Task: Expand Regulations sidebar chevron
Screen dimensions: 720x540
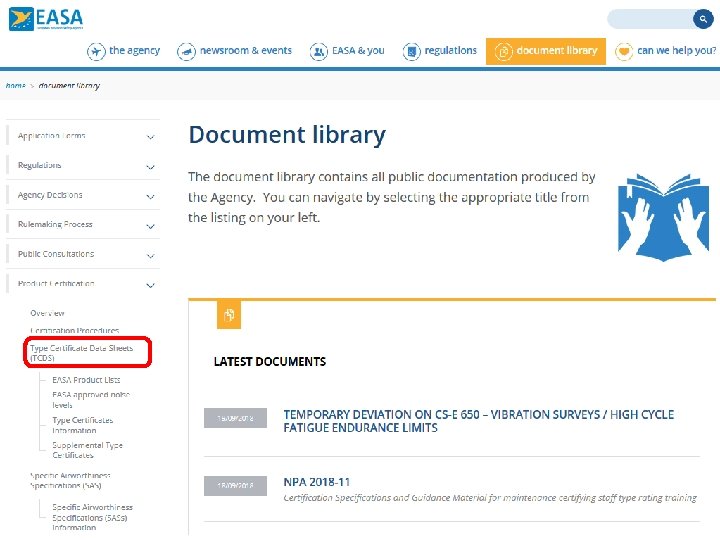Action: pyautogui.click(x=150, y=167)
